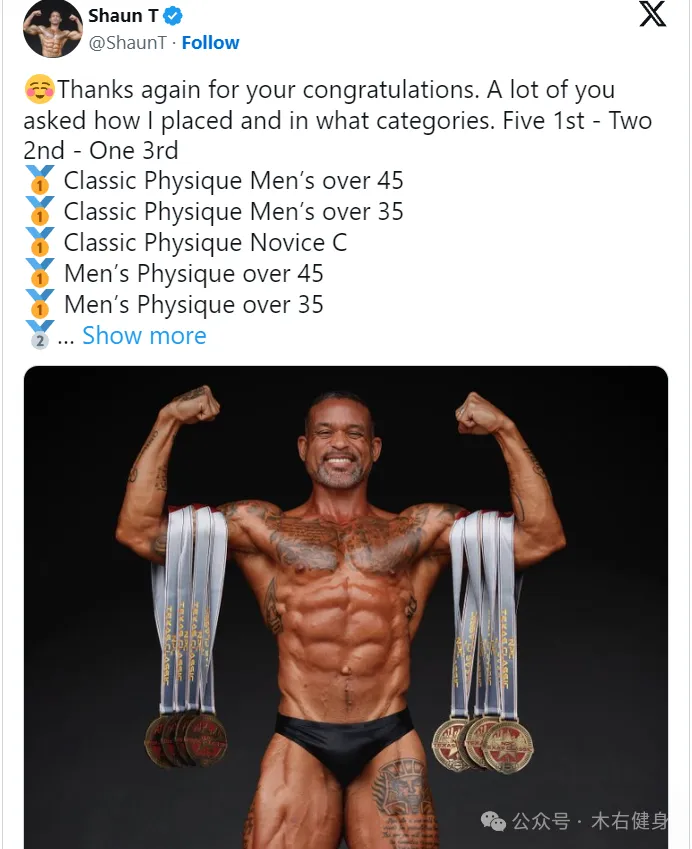Click the WeChat watermark logo in photo
The height and width of the screenshot is (849, 692).
coord(493,821)
